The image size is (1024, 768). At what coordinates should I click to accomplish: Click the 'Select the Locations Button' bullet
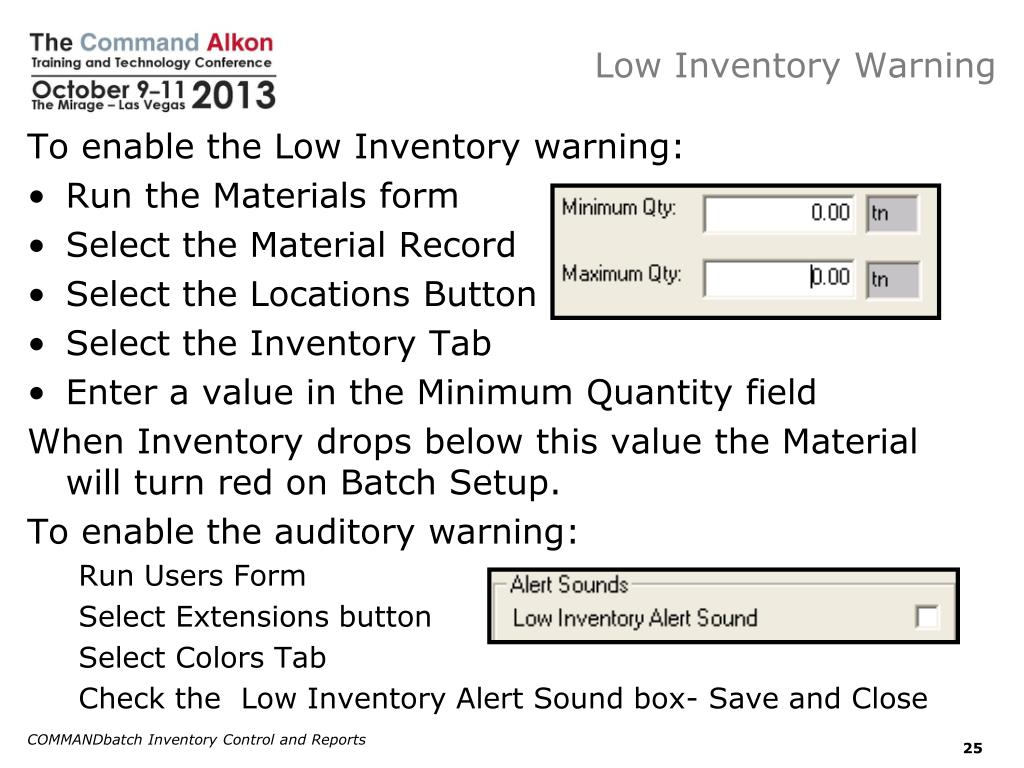click(300, 294)
